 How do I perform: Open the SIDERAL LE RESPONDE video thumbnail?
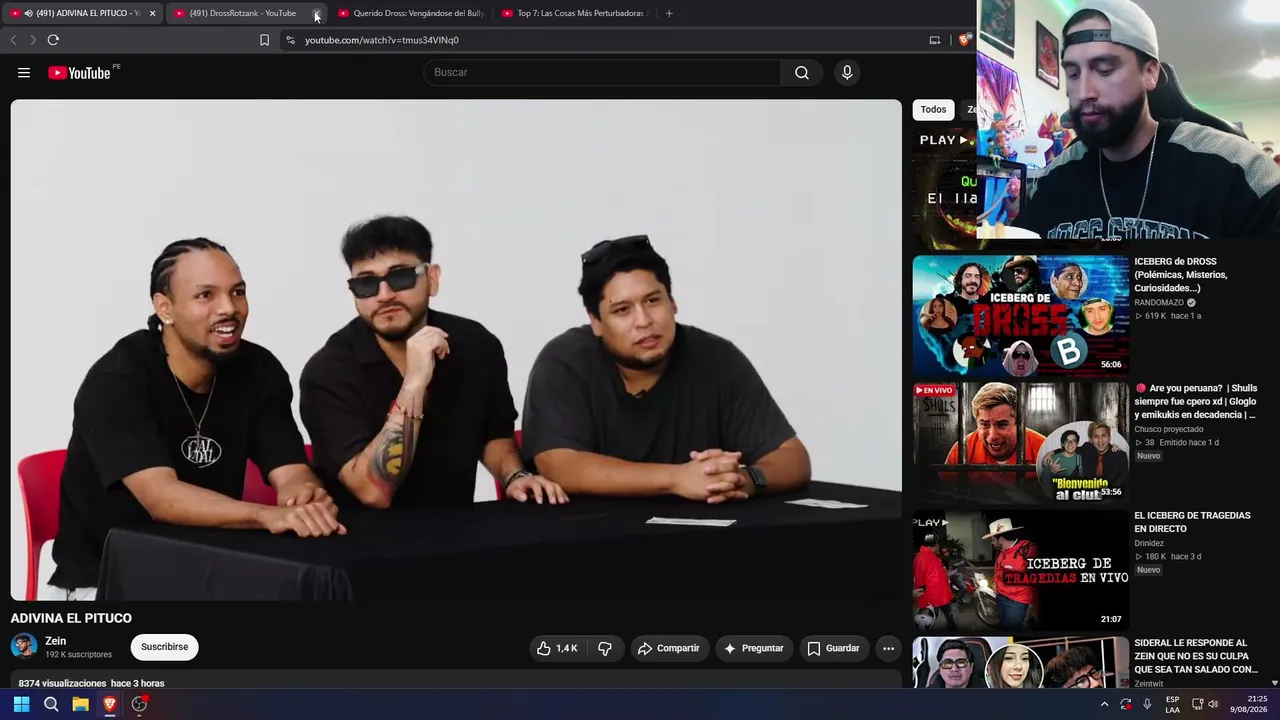tap(1020, 663)
